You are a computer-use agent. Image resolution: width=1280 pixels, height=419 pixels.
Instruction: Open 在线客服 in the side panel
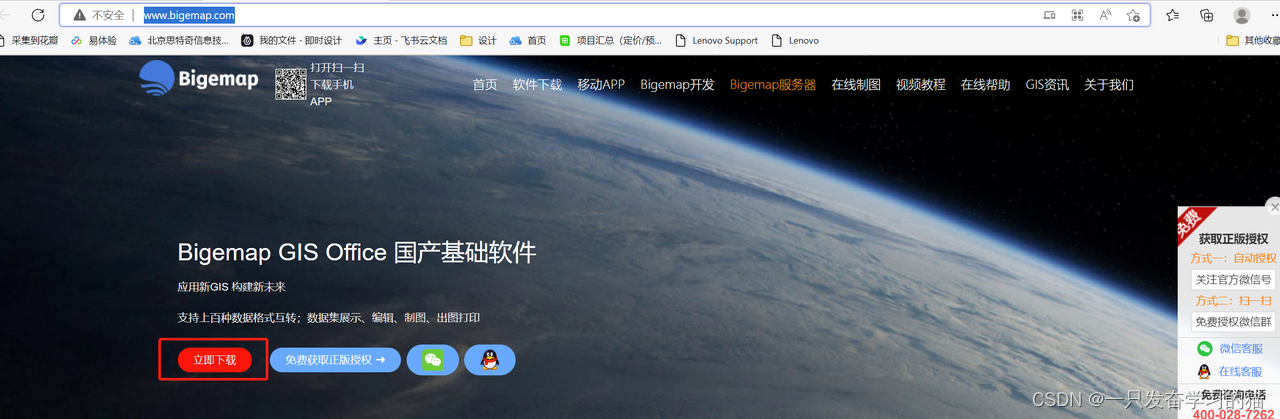tap(1230, 372)
